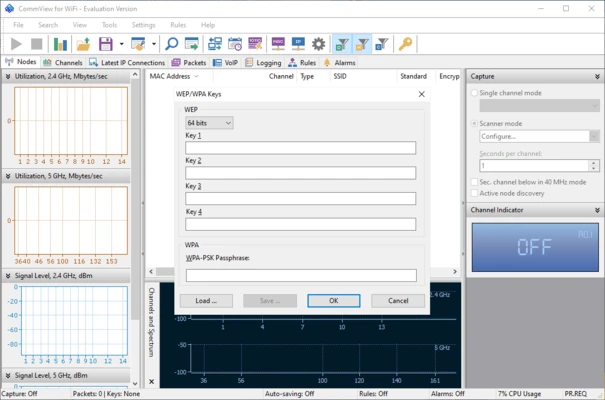Click the WPA-PSK Passphrase field

301,275
